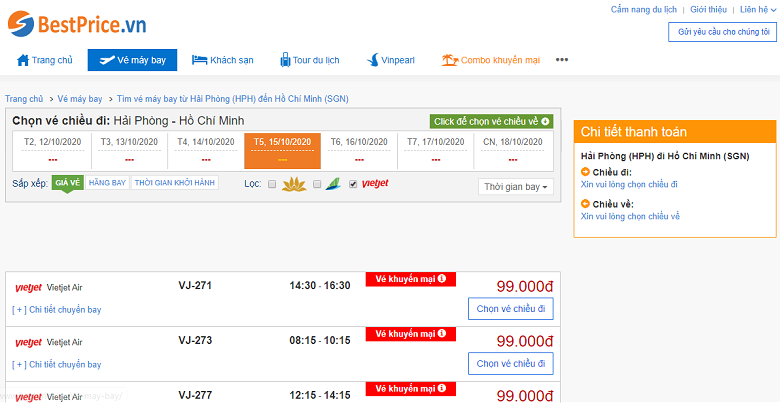Viewport: 780px width, 403px height.
Task: Open Combo khuyến mại offers
Action: point(490,60)
